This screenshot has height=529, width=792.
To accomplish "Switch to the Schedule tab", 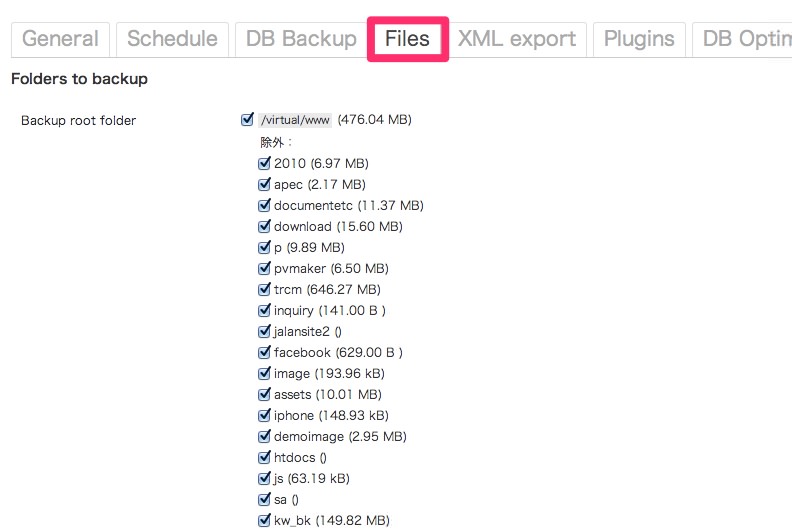I will pyautogui.click(x=172, y=39).
